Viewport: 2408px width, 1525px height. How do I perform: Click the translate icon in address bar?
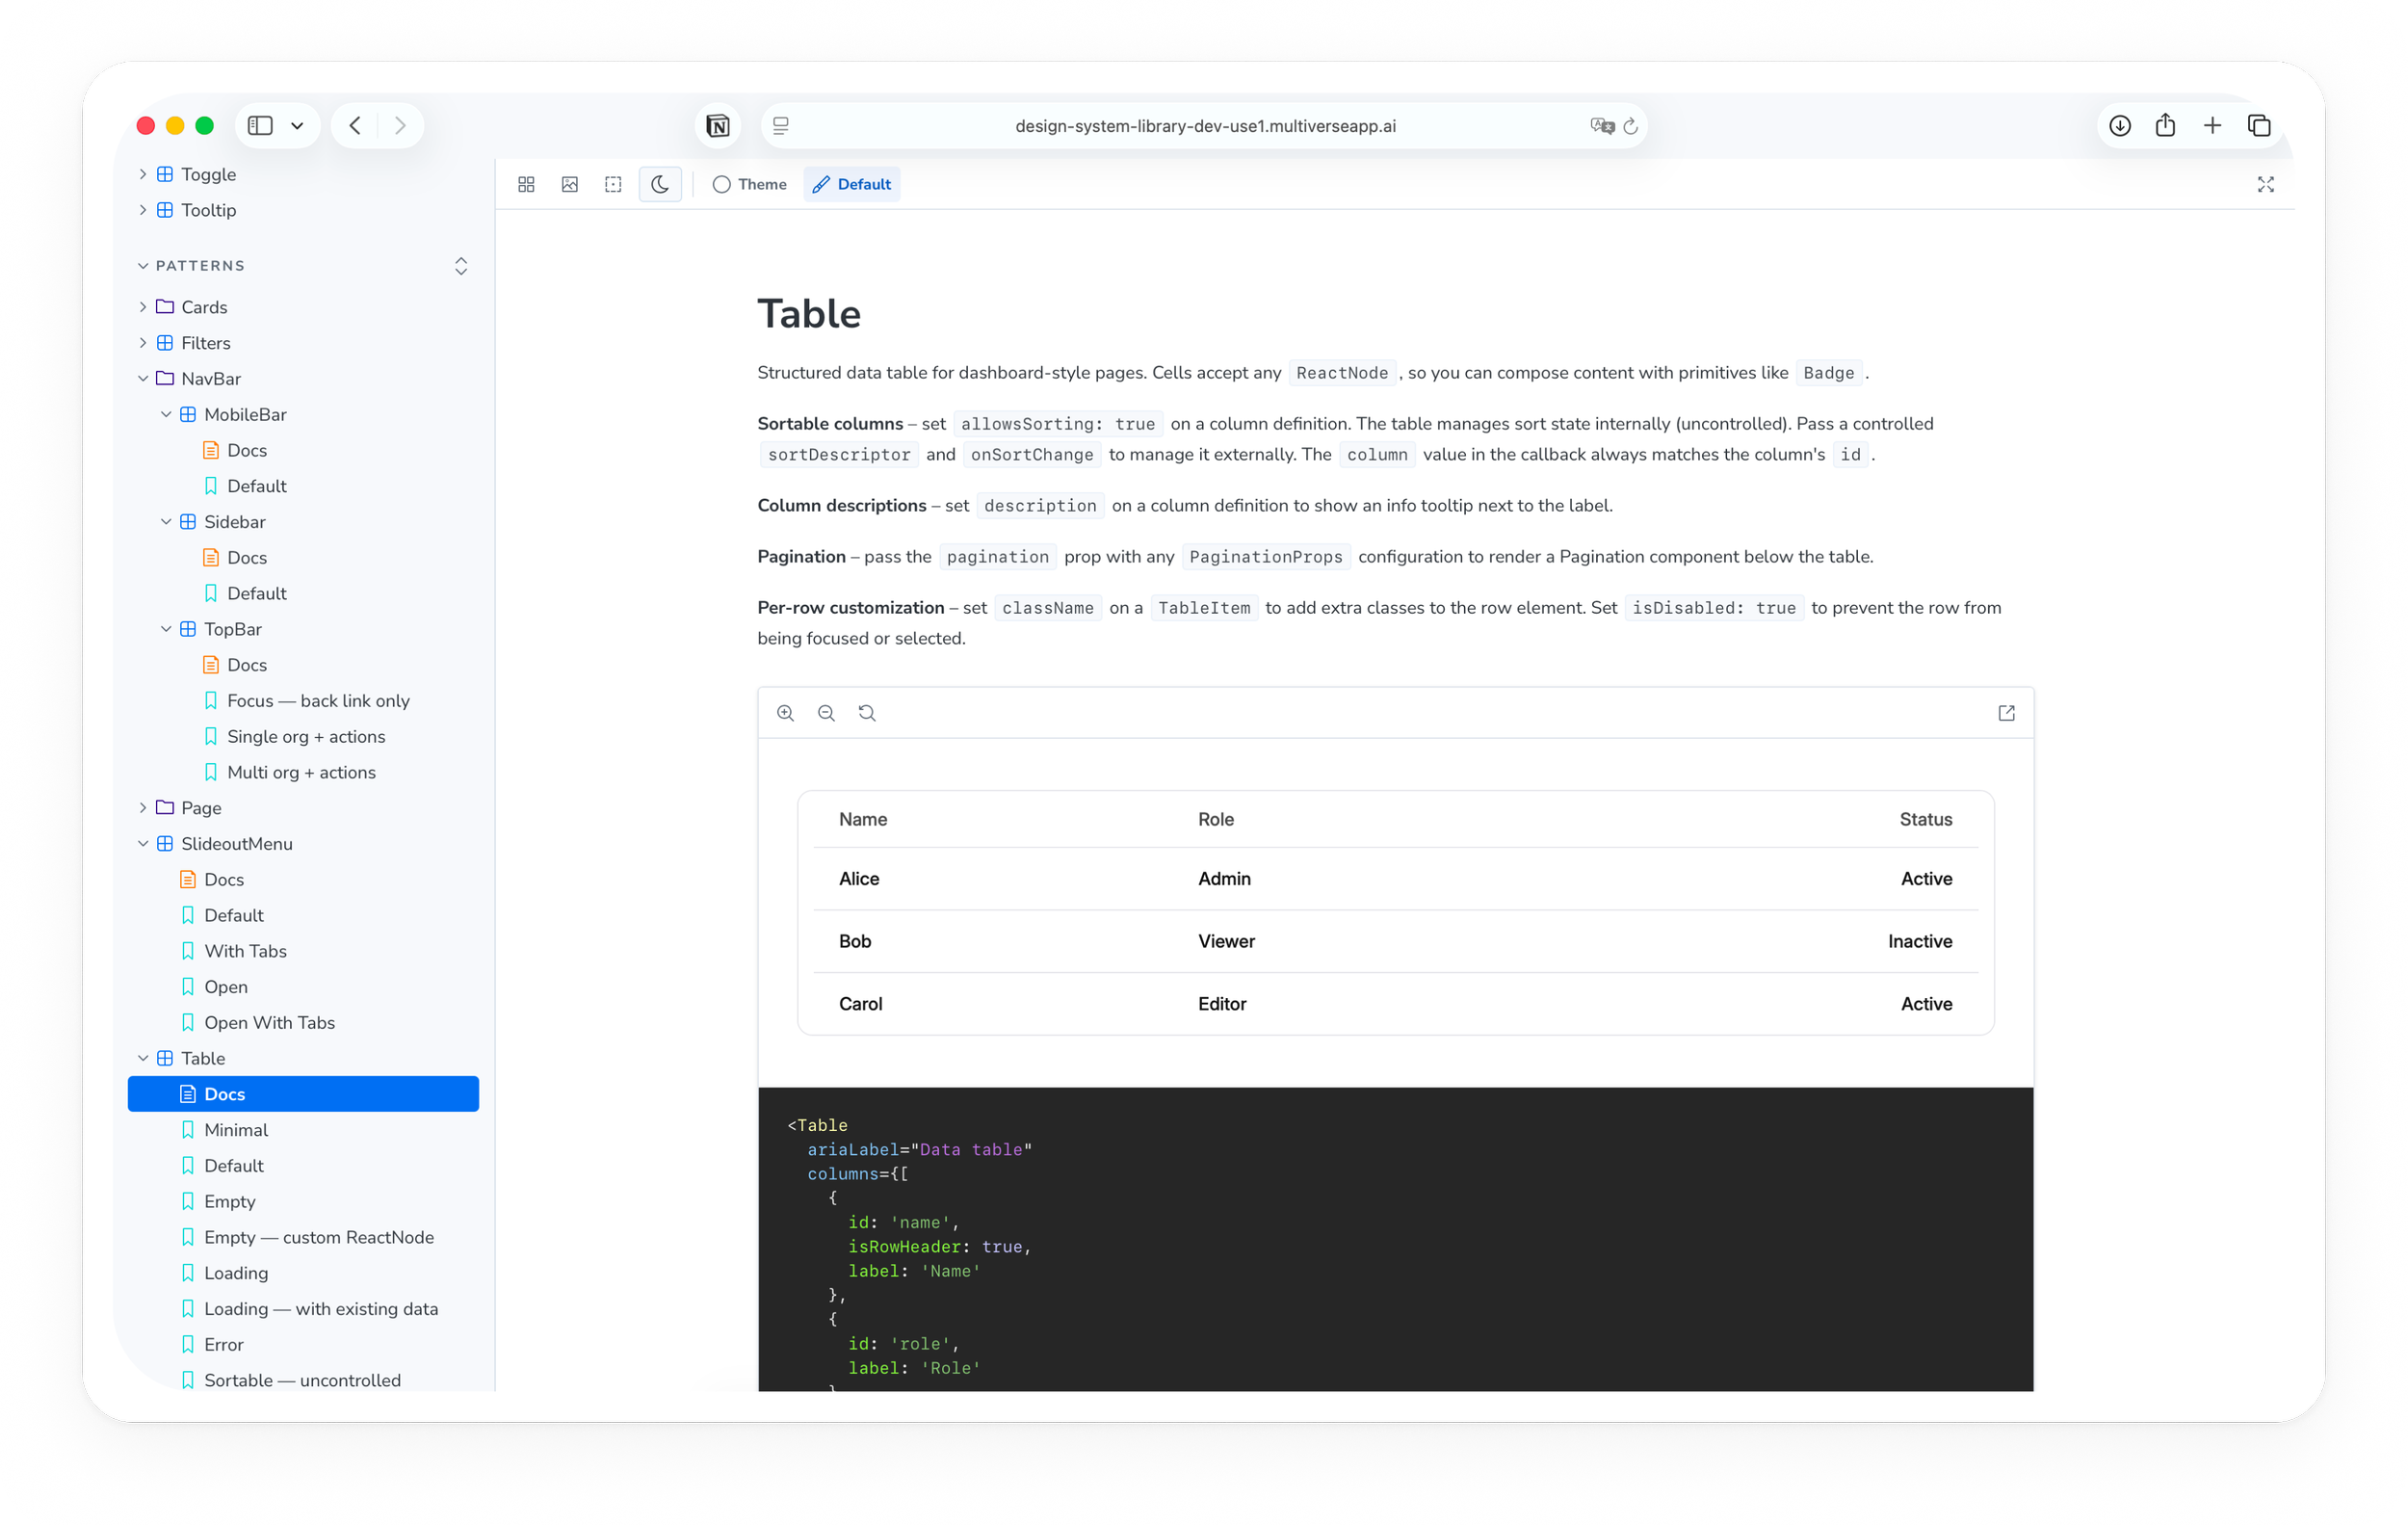(1601, 126)
